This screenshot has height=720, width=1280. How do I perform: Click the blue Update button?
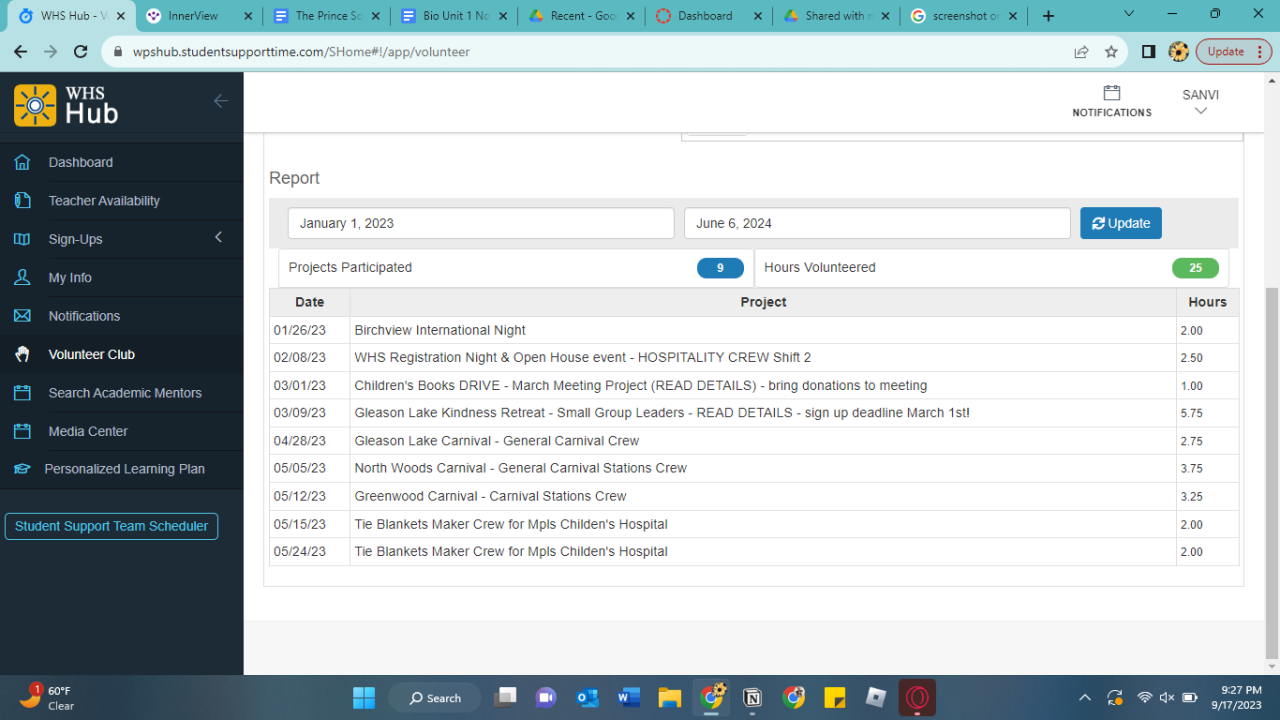click(1121, 223)
